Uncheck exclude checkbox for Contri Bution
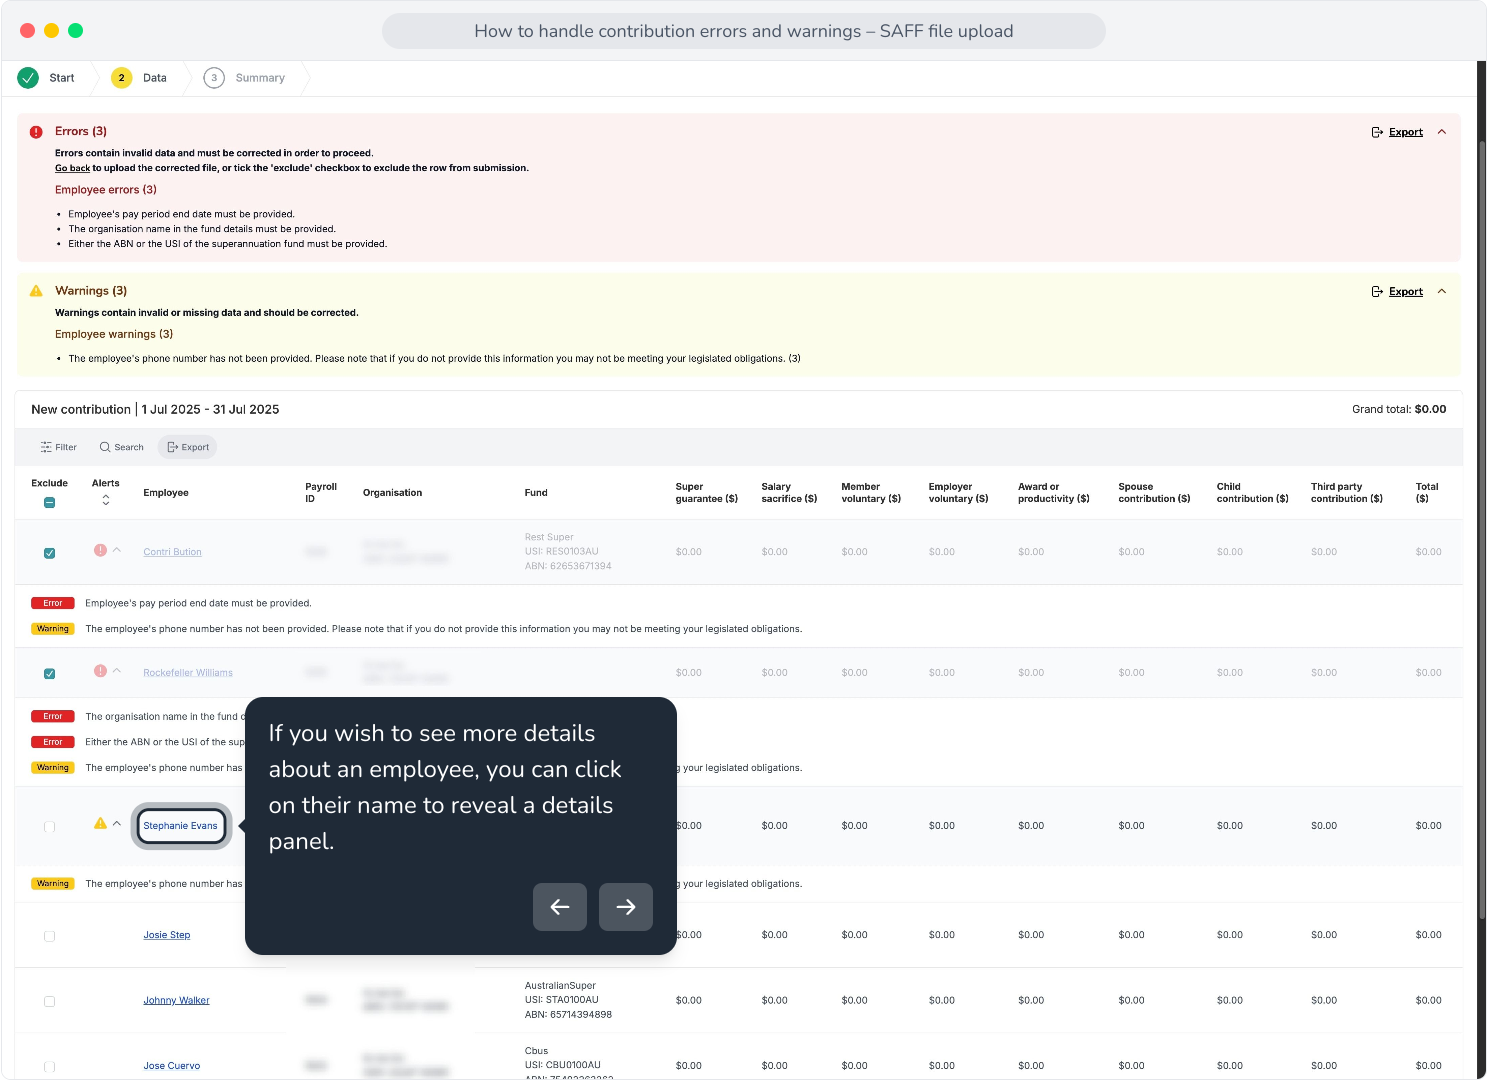This screenshot has height=1080, width=1488. (49, 553)
